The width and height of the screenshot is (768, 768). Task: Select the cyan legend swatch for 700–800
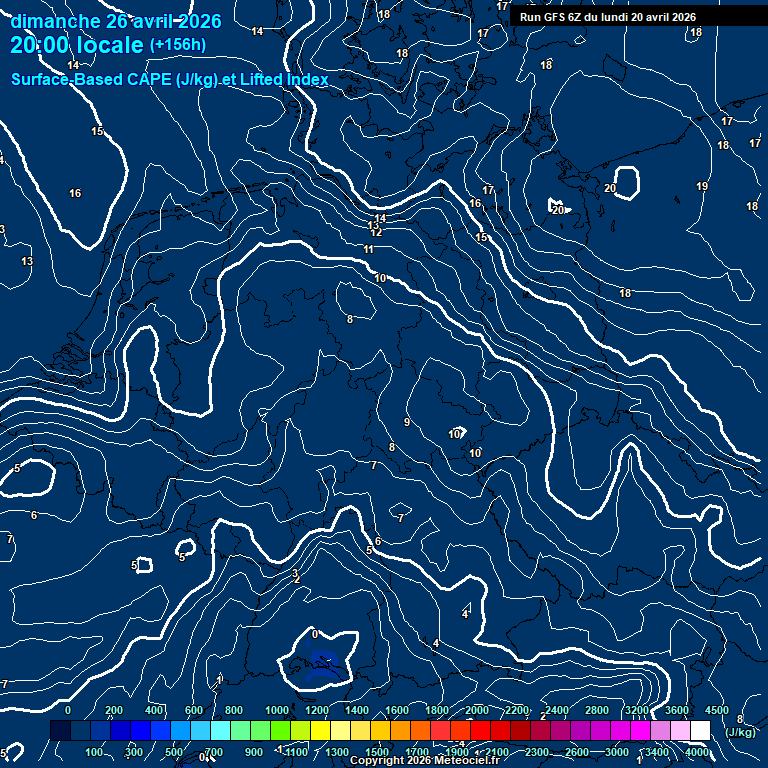pyautogui.click(x=220, y=730)
